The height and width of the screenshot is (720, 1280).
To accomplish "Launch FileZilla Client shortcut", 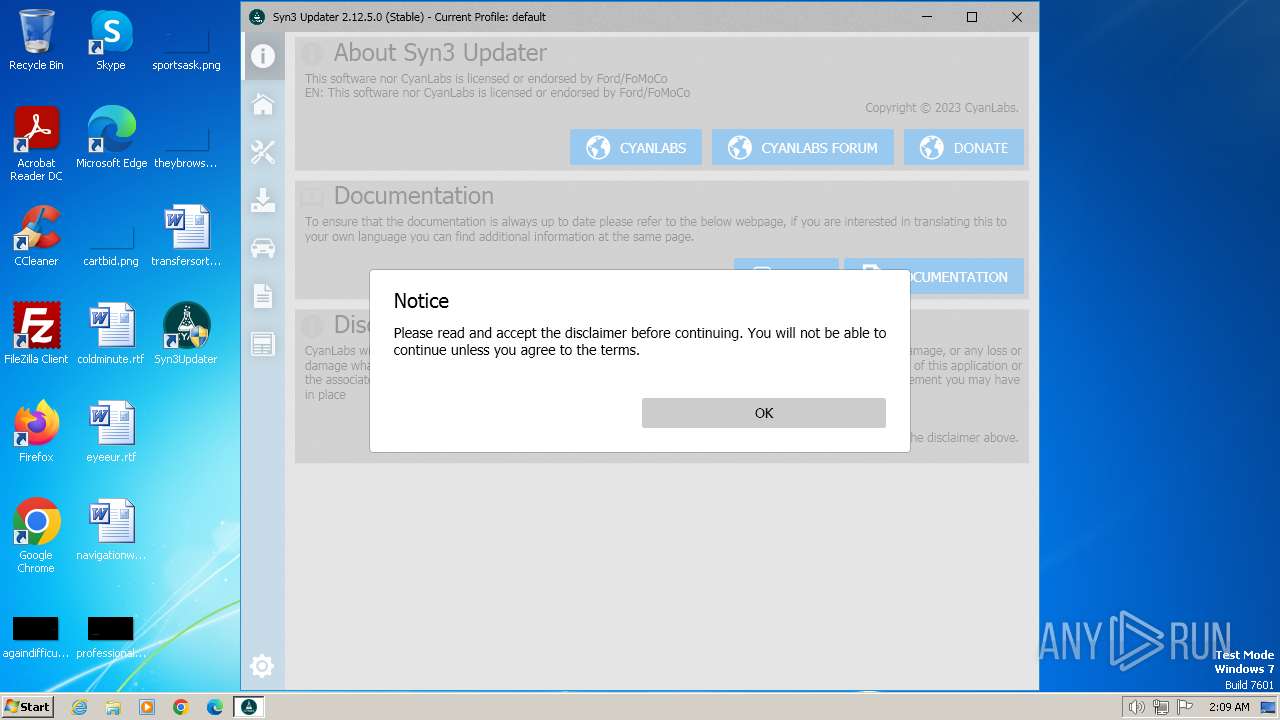I will click(36, 334).
